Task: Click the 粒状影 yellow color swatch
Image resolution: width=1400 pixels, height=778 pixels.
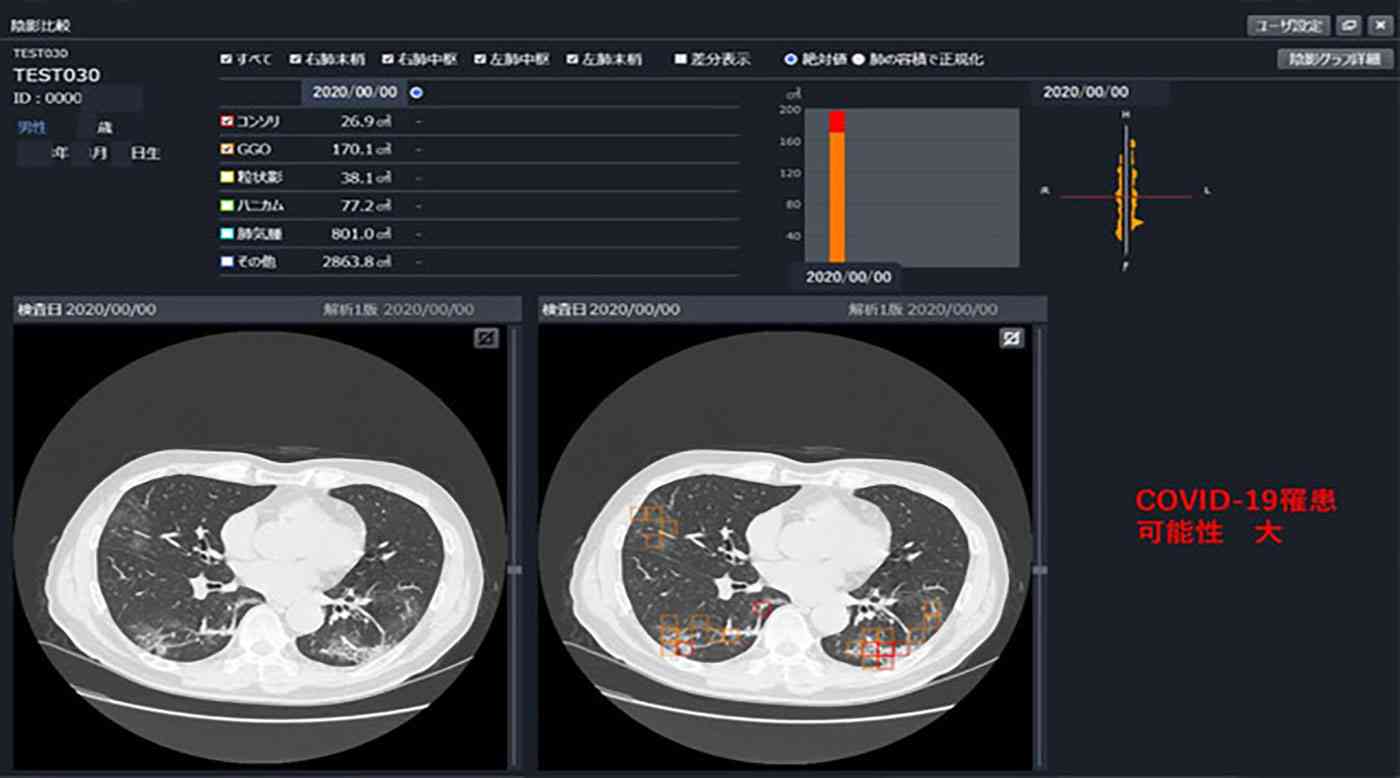Action: point(226,177)
